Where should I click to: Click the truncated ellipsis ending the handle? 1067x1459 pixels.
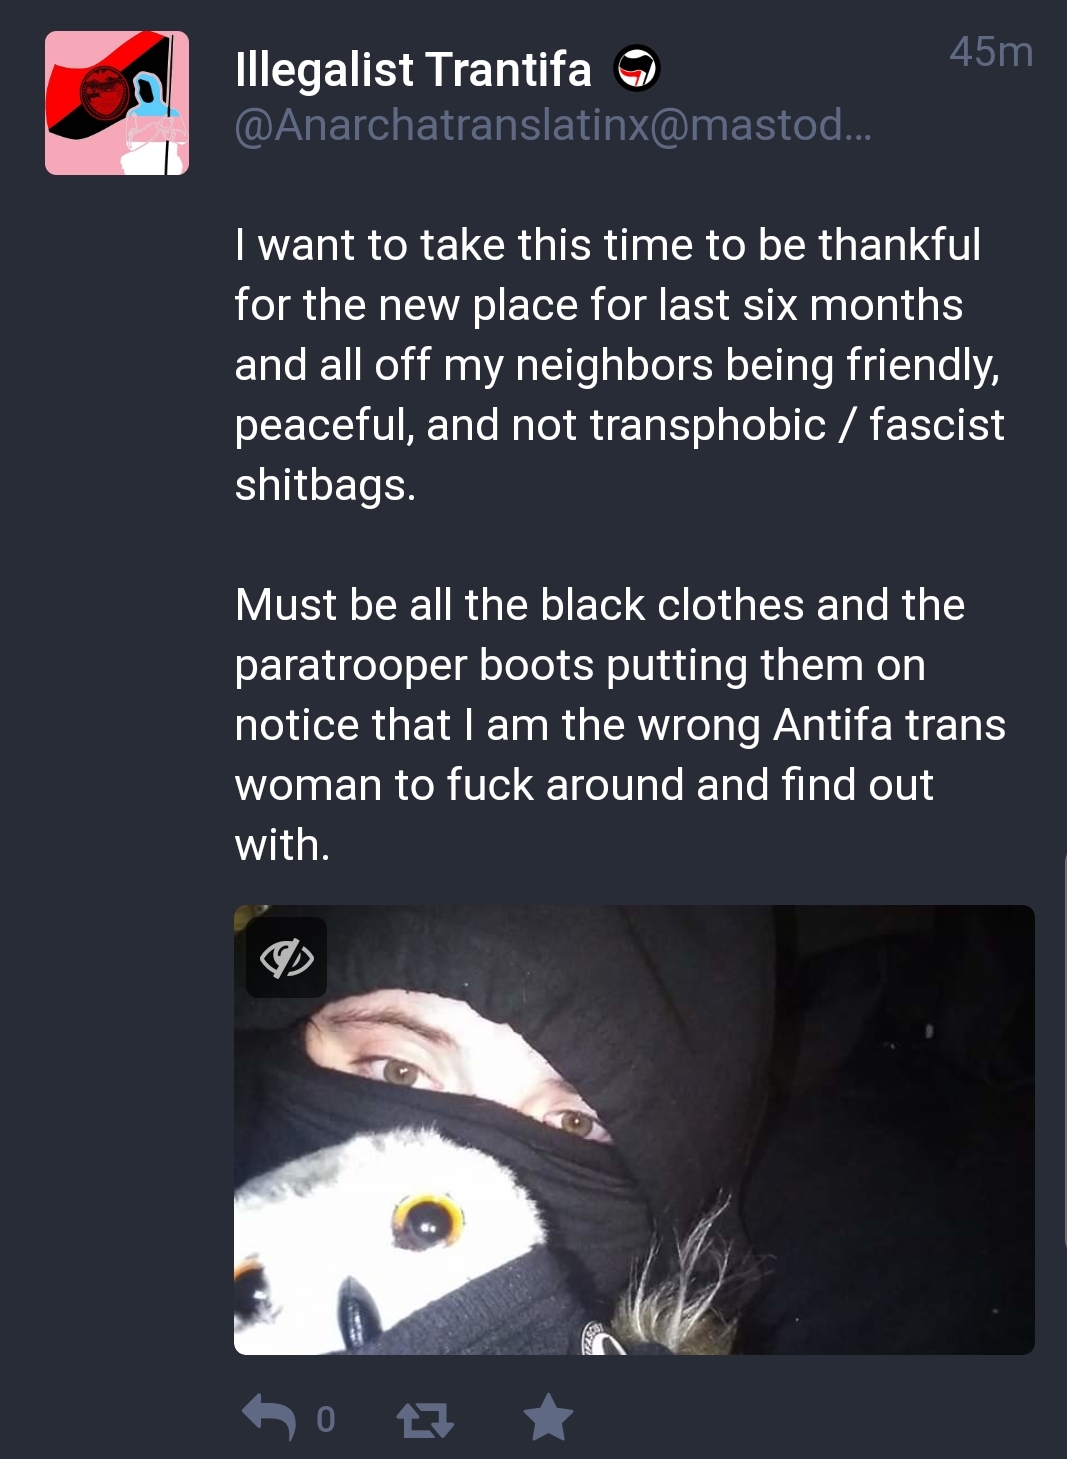(x=858, y=128)
